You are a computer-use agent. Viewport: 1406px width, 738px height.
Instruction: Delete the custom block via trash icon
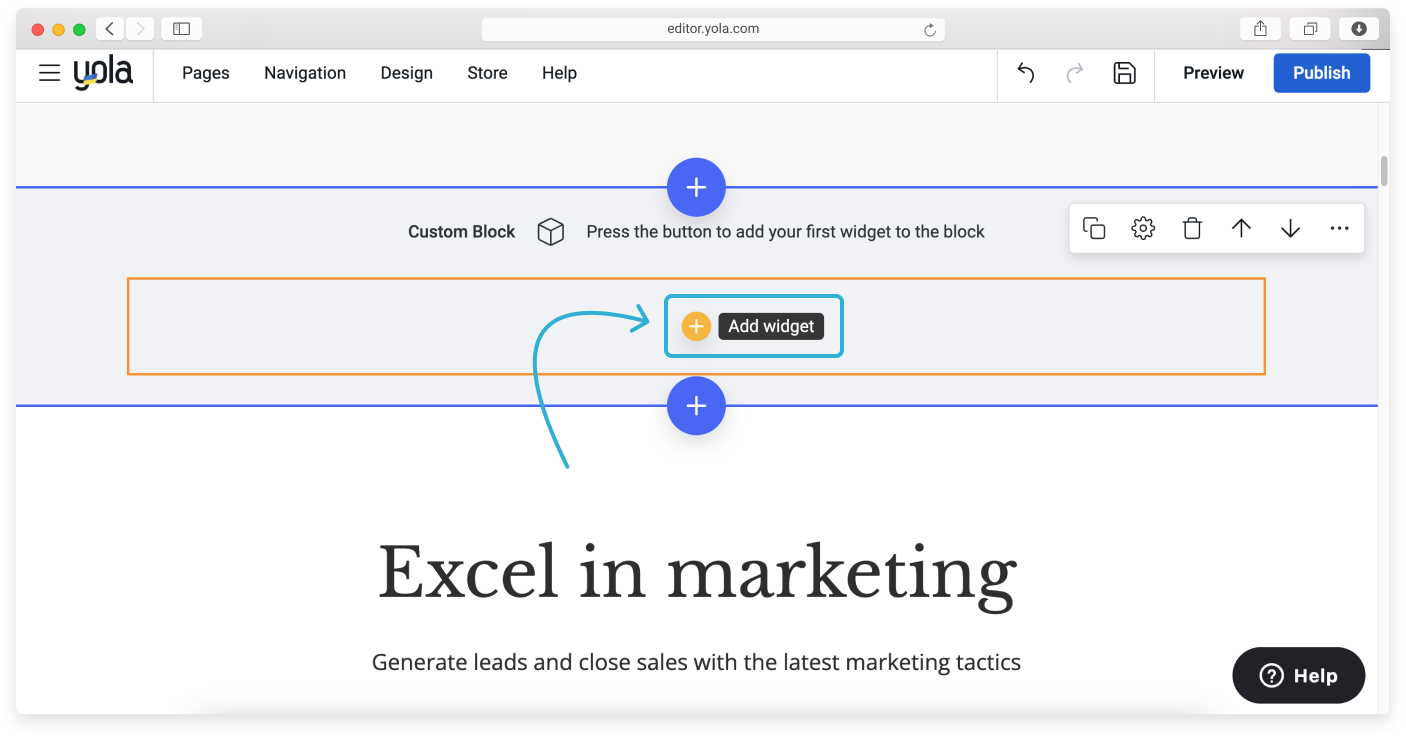coord(1192,229)
